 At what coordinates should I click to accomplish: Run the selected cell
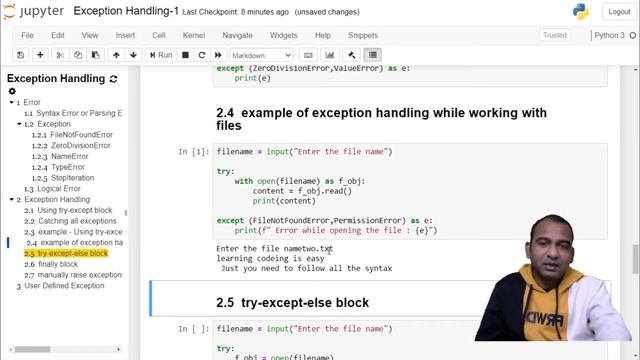(x=161, y=55)
